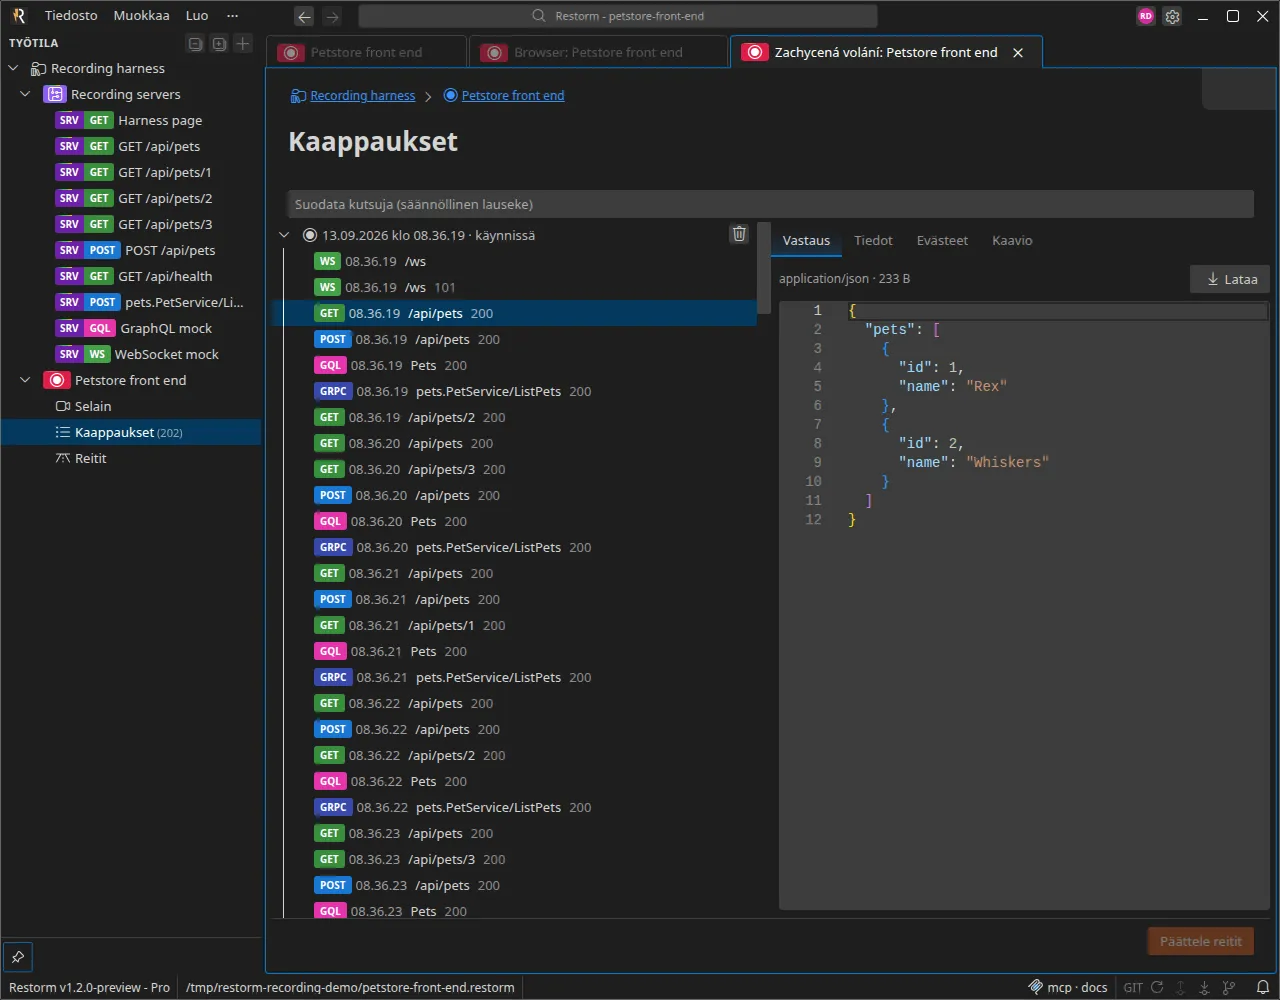1280x1000 pixels.
Task: Close the Zachycená volání tab
Action: coord(1018,52)
